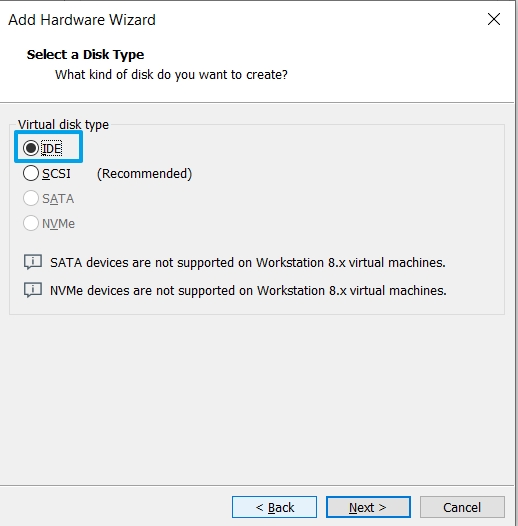Click the NVMe devices not supported message
This screenshot has height=526, width=518.
248,291
